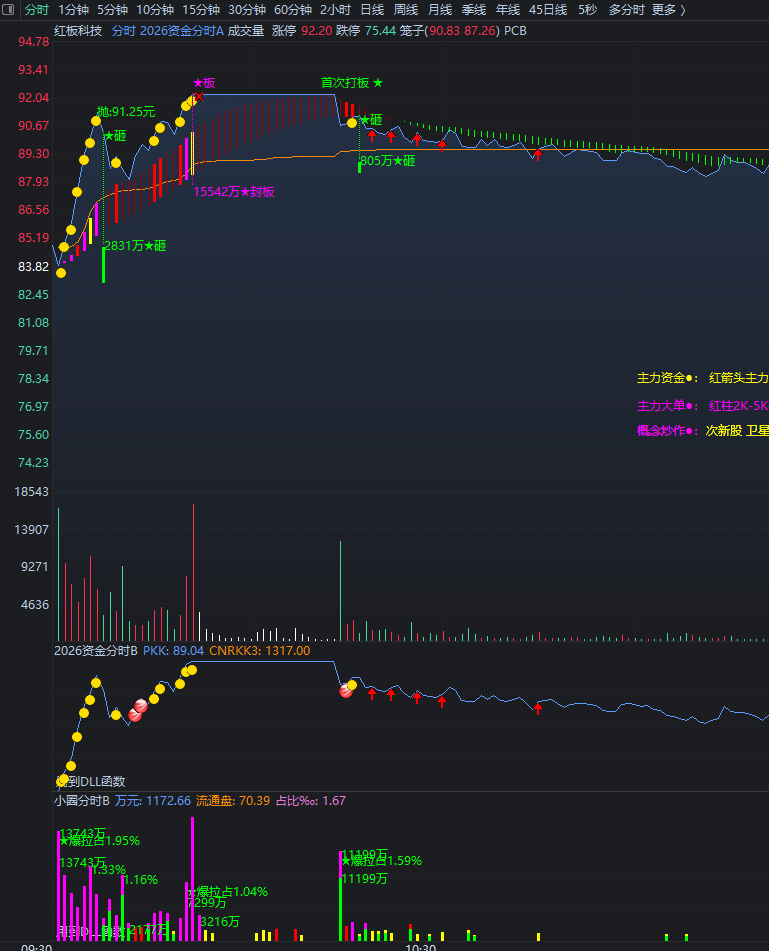Click the 成交量 volume indicator label
Viewport: 769px width, 951px height.
pos(246,31)
